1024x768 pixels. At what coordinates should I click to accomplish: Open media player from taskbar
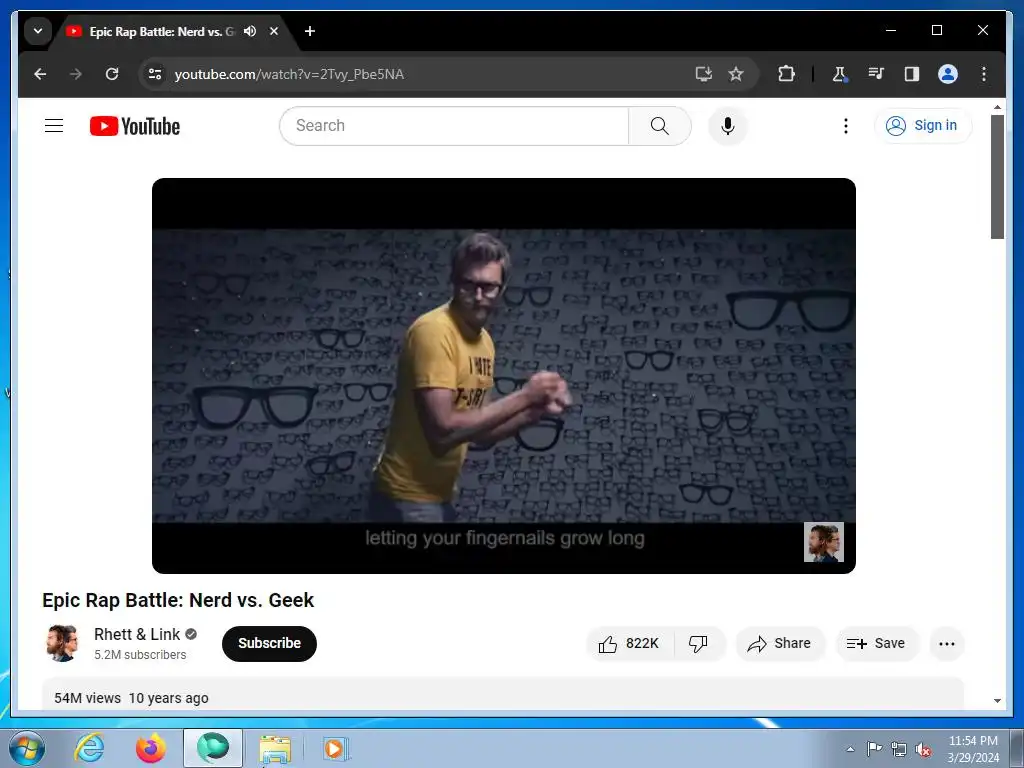[x=336, y=748]
